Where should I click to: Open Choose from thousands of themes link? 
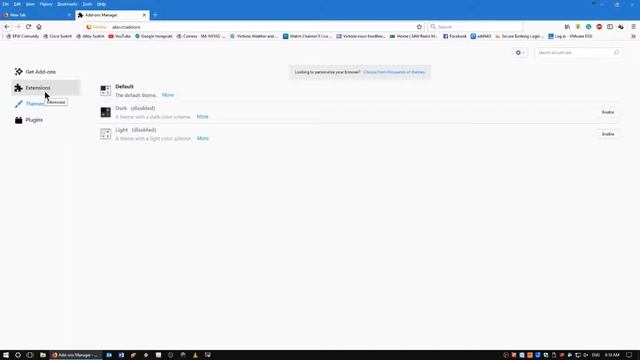(394, 72)
